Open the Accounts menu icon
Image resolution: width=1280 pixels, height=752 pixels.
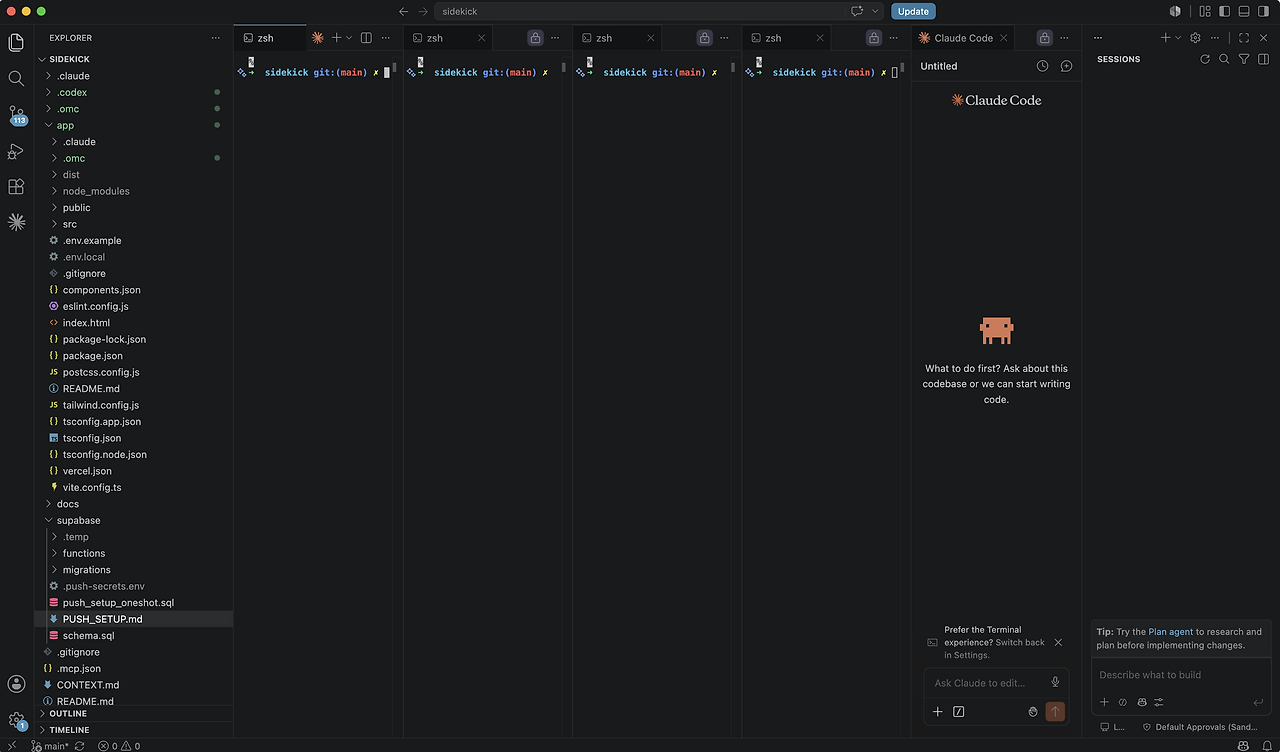click(16, 684)
